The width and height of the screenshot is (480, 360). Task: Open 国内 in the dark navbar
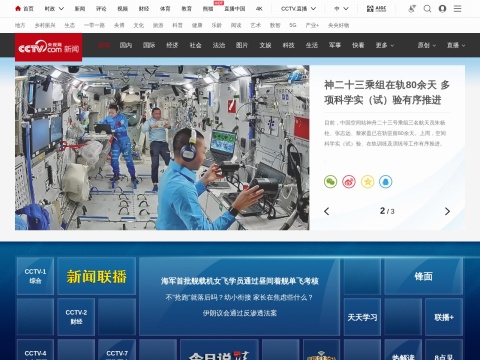(126, 45)
